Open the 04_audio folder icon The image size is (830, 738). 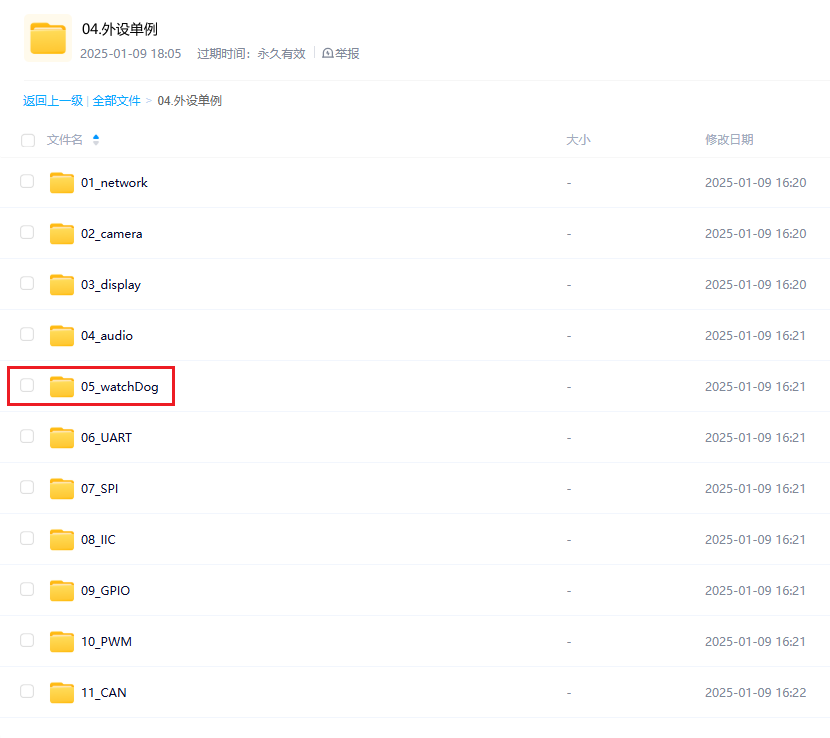click(61, 335)
